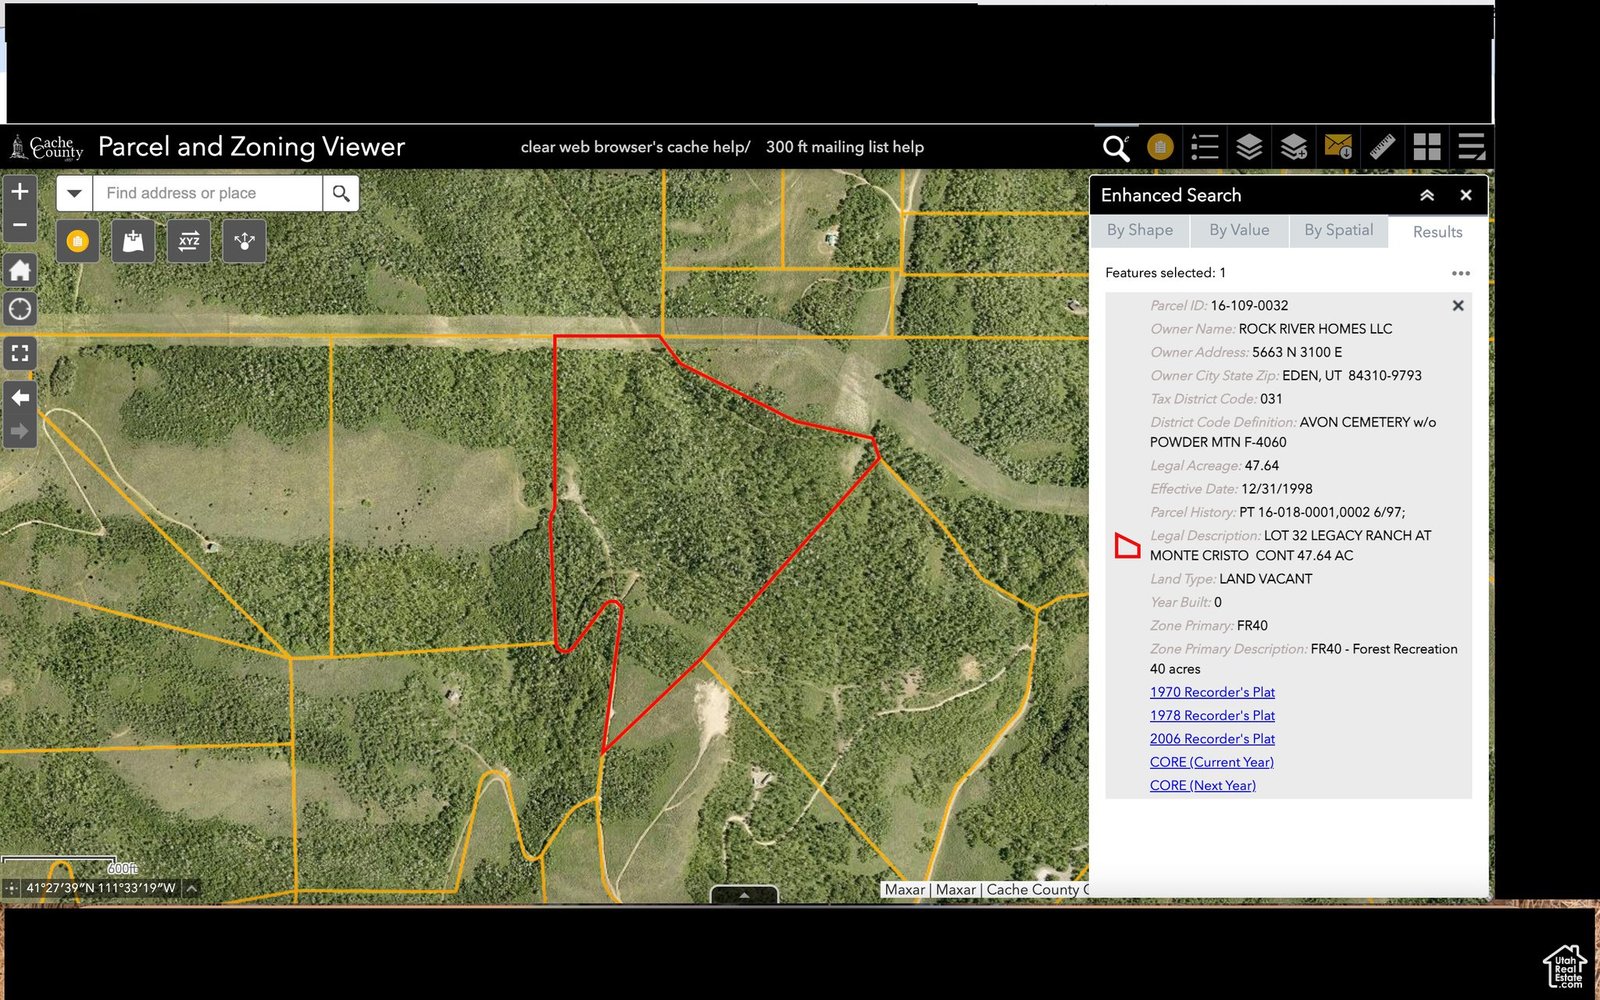Zoom in on the map

pos(19,191)
